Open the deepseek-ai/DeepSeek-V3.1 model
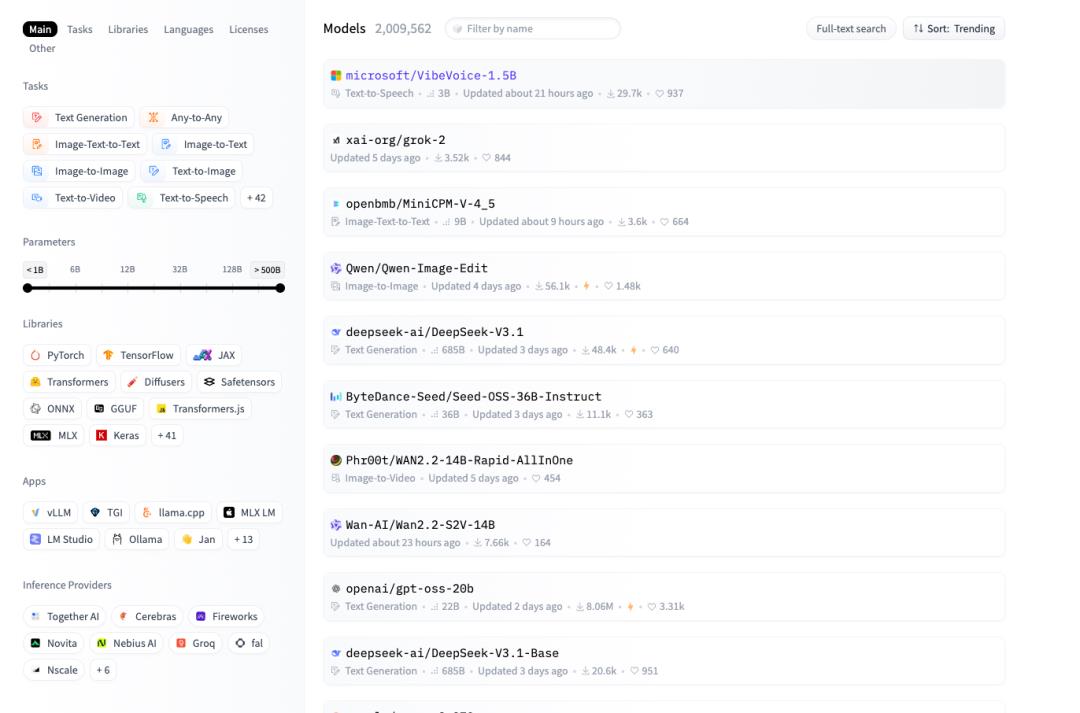Image resolution: width=1080 pixels, height=713 pixels. click(x=663, y=340)
